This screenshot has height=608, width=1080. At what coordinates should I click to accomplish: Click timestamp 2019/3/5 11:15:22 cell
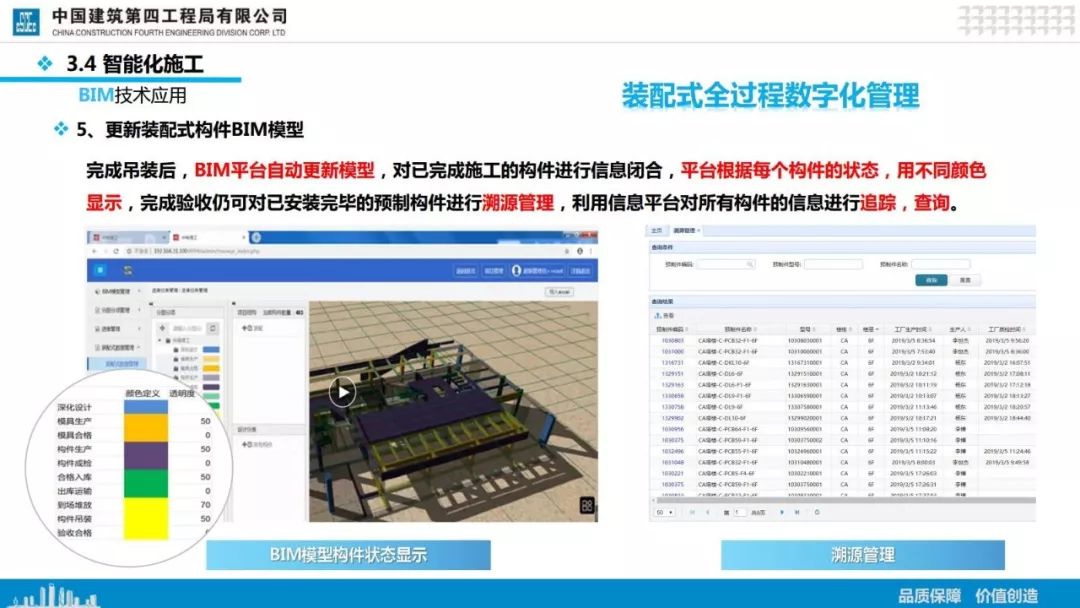tap(913, 451)
